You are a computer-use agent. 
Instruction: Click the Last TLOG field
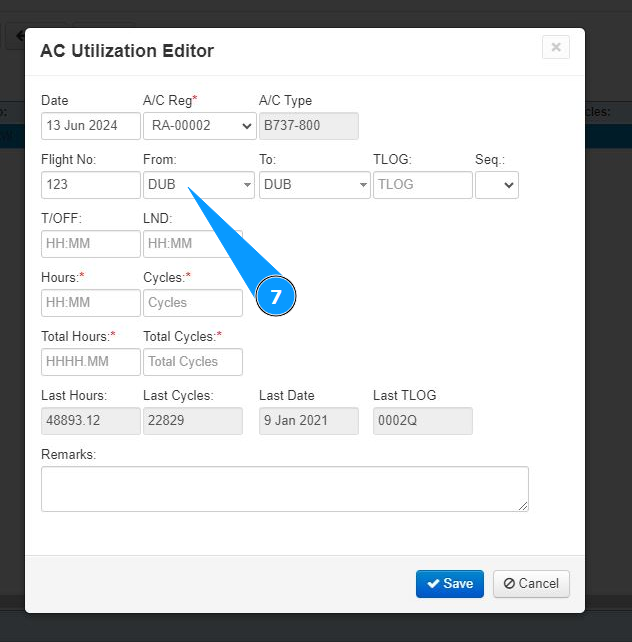coord(422,421)
